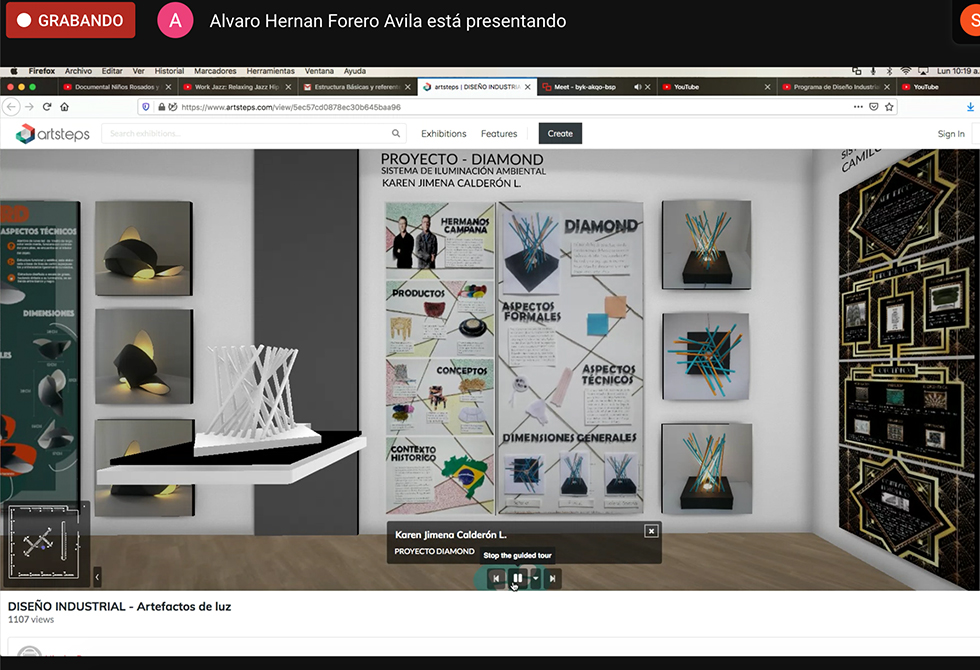Open the Marcadores menu

click(x=215, y=71)
